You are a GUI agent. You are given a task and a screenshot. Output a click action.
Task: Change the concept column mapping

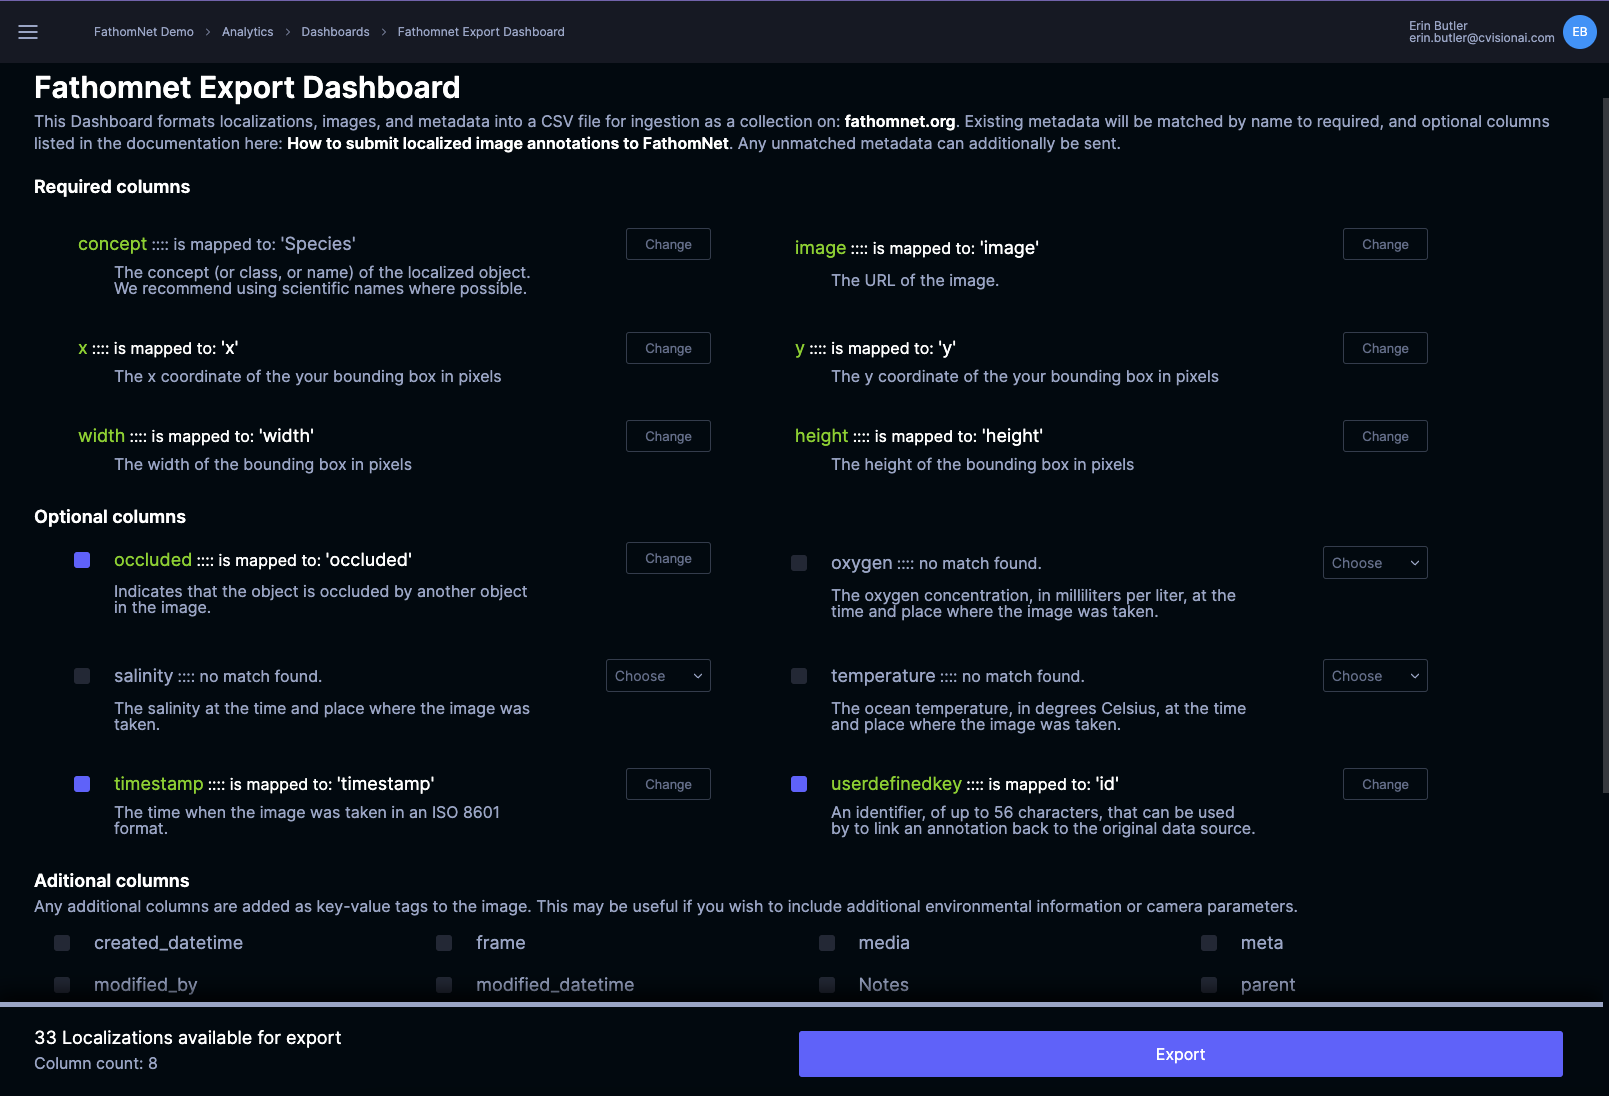pyautogui.click(x=668, y=244)
